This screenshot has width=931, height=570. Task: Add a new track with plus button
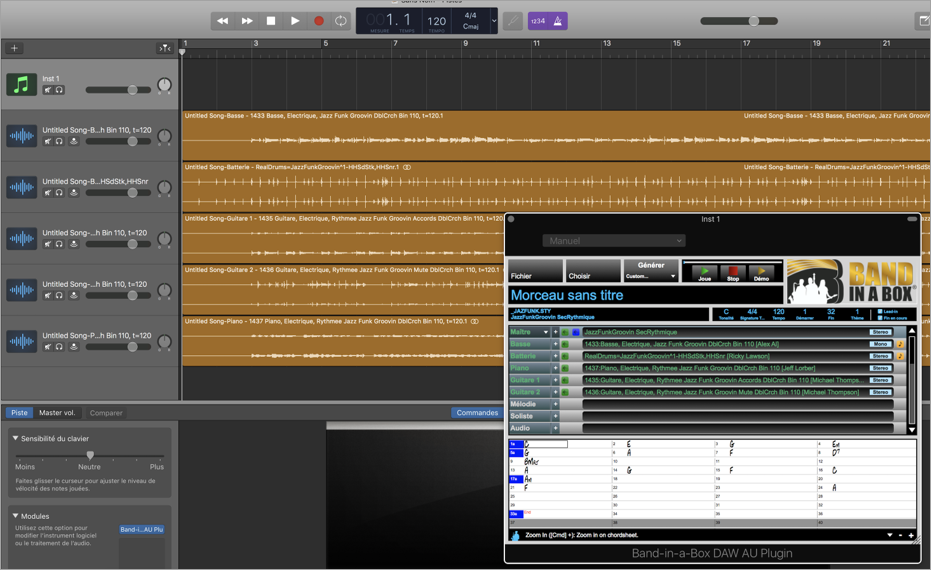click(x=14, y=48)
